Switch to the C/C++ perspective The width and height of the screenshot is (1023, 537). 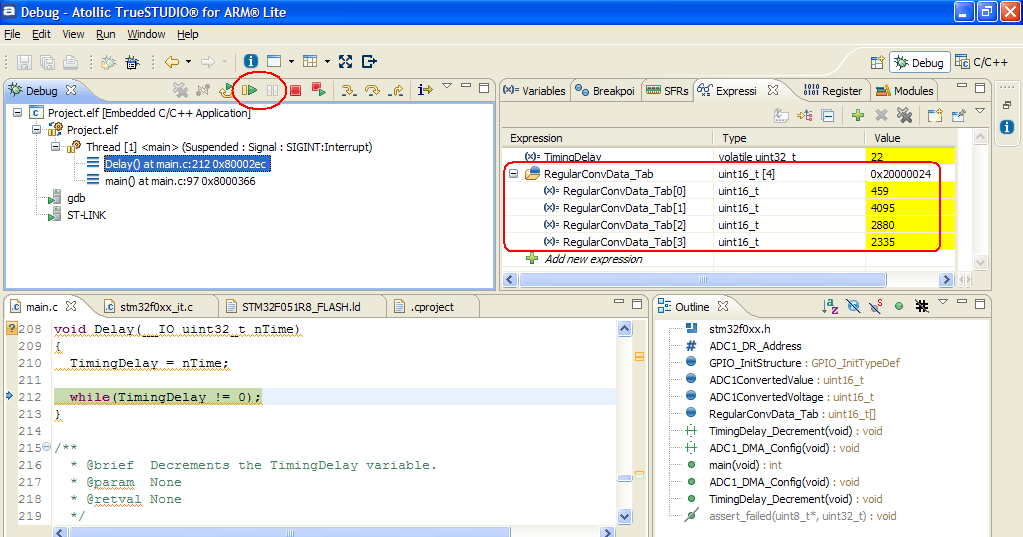pyautogui.click(x=982, y=63)
